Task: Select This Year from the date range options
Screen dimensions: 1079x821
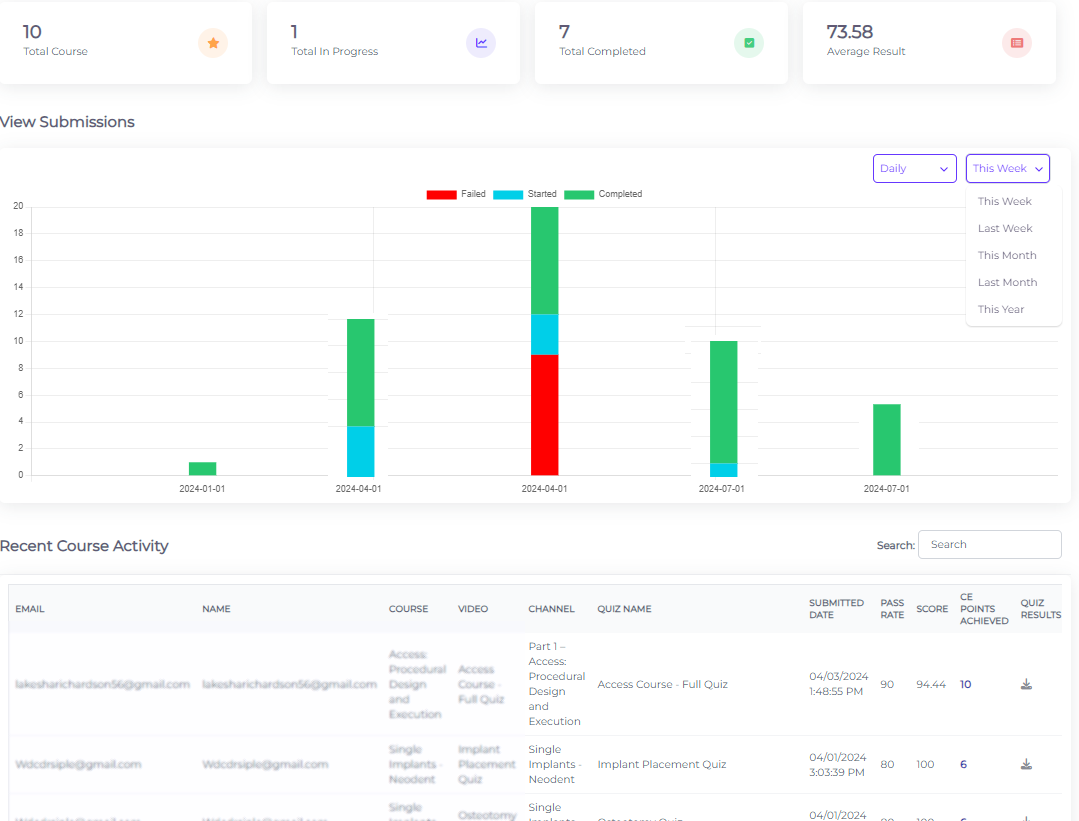Action: [1001, 309]
